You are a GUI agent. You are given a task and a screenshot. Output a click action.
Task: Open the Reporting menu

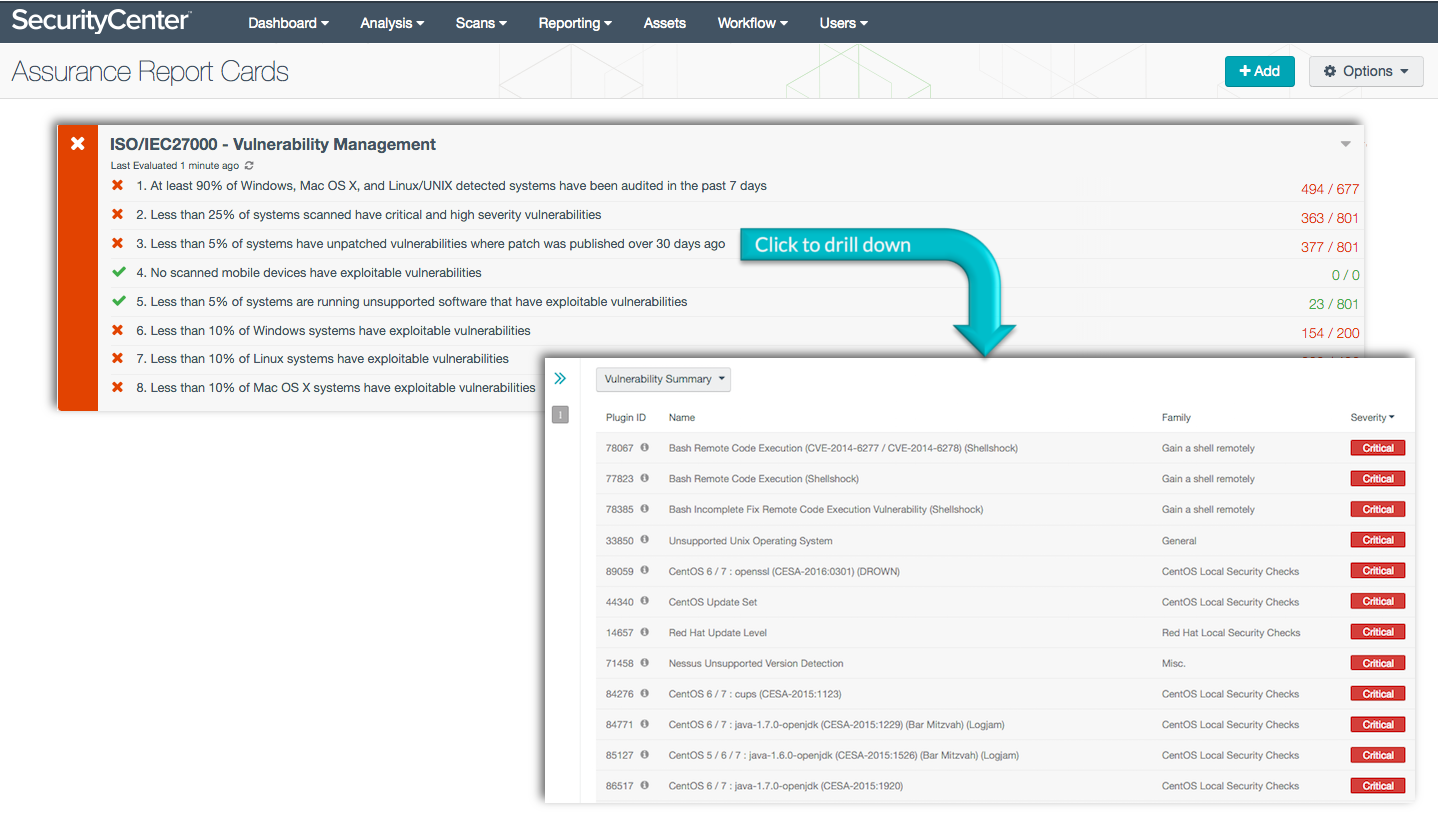[x=575, y=23]
